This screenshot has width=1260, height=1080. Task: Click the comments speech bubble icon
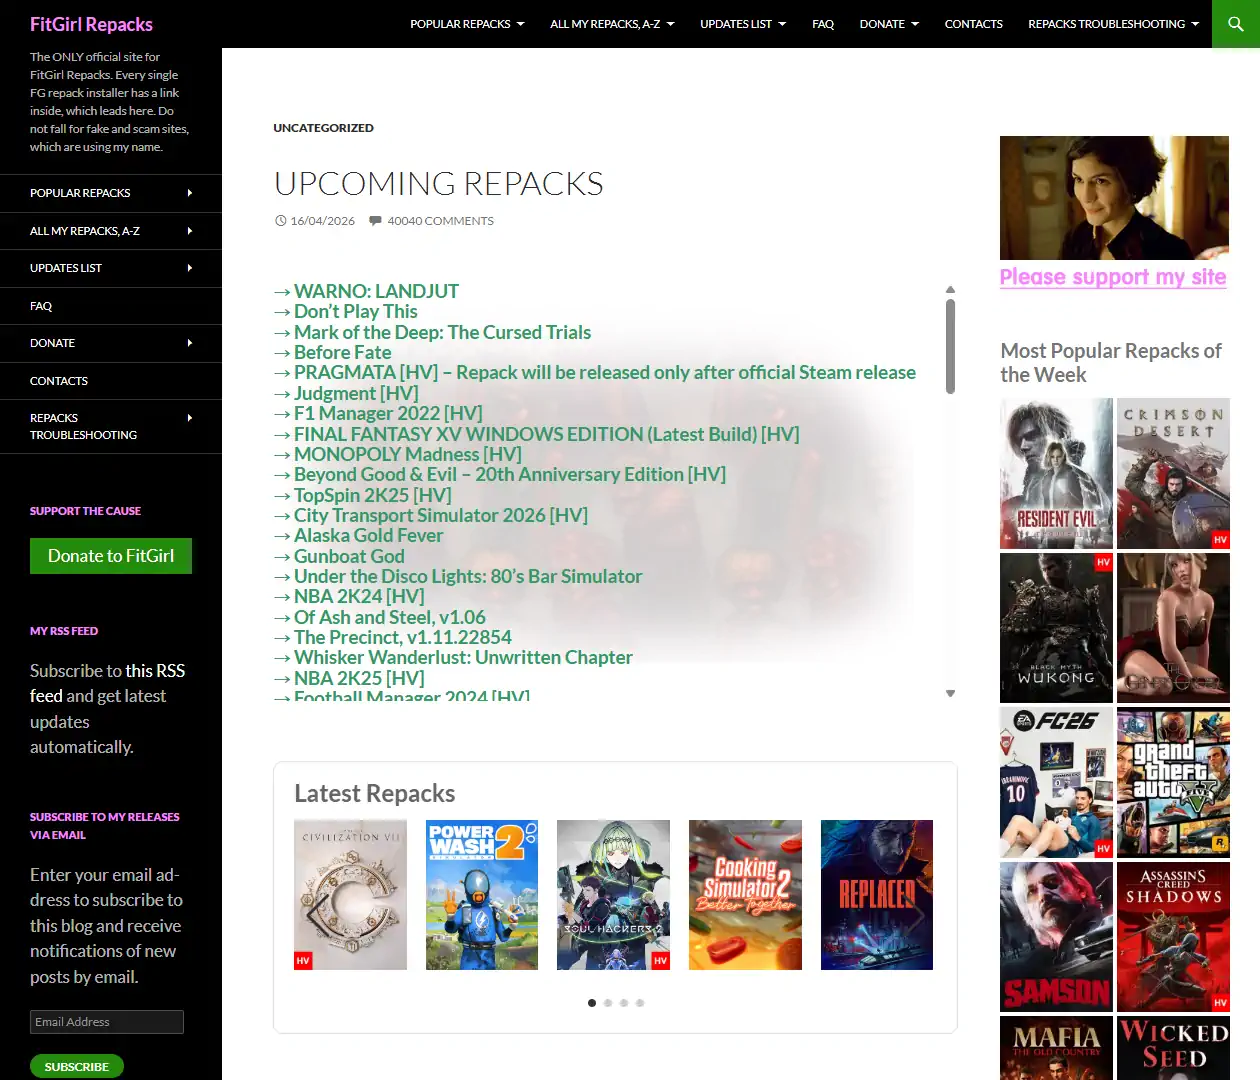pos(375,221)
